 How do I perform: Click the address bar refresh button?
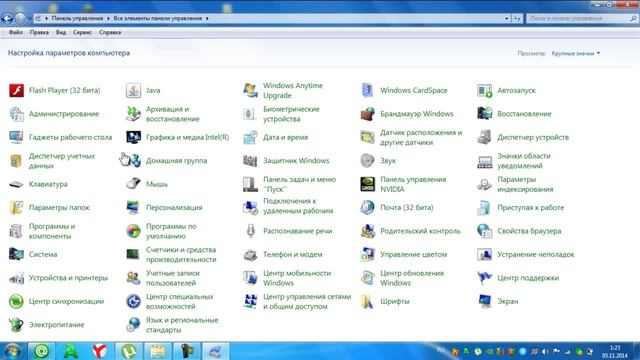pyautogui.click(x=517, y=18)
